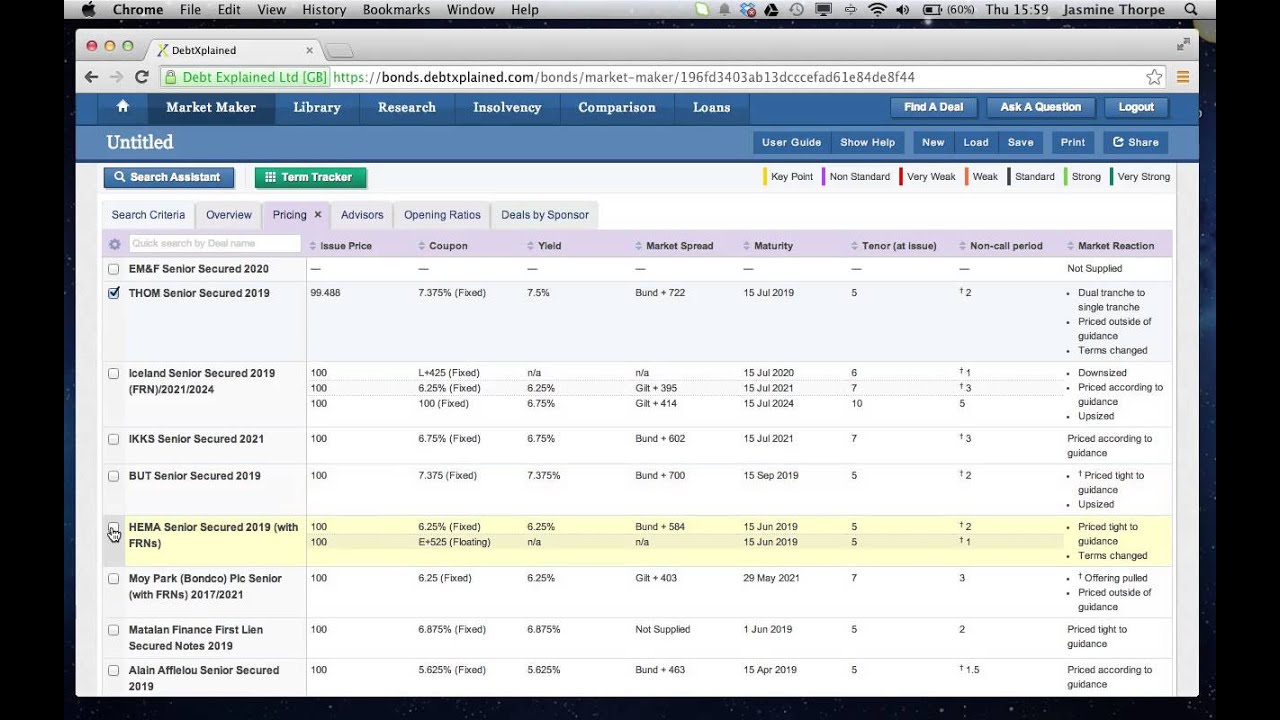Click Chrome back arrow
1280x720 pixels.
(91, 77)
